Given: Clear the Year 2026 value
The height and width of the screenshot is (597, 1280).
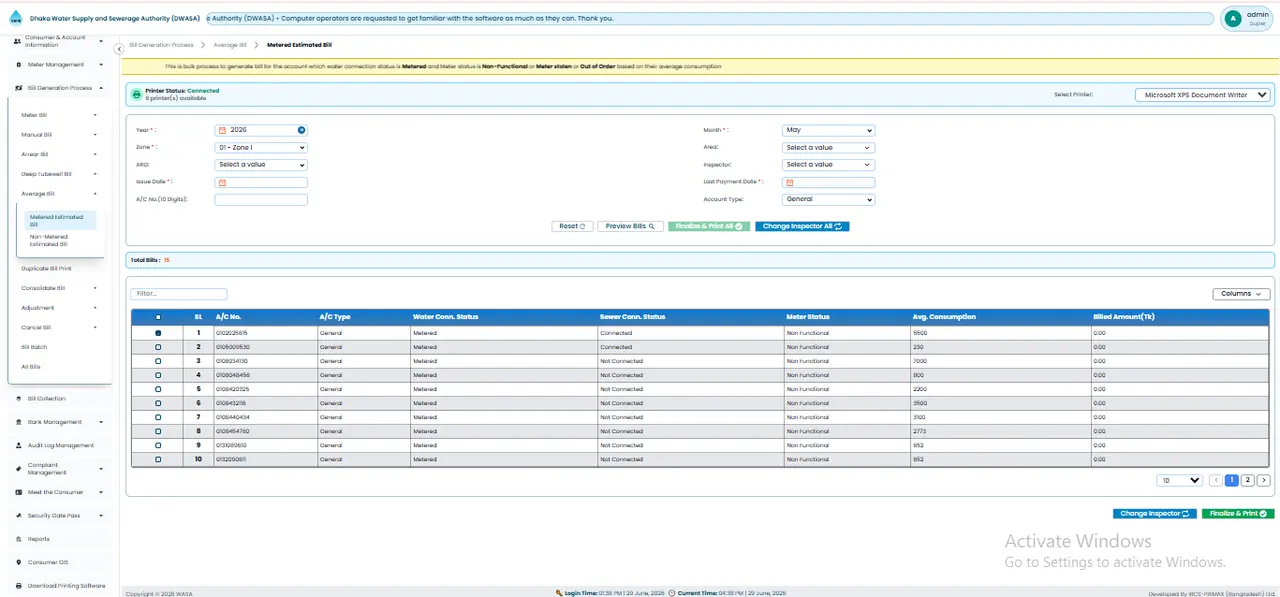Looking at the screenshot, I should click(301, 130).
